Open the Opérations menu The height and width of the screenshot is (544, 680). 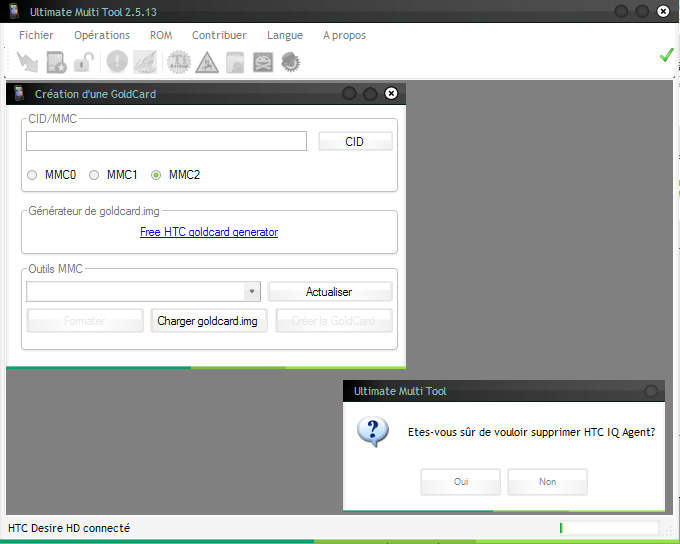pos(102,35)
